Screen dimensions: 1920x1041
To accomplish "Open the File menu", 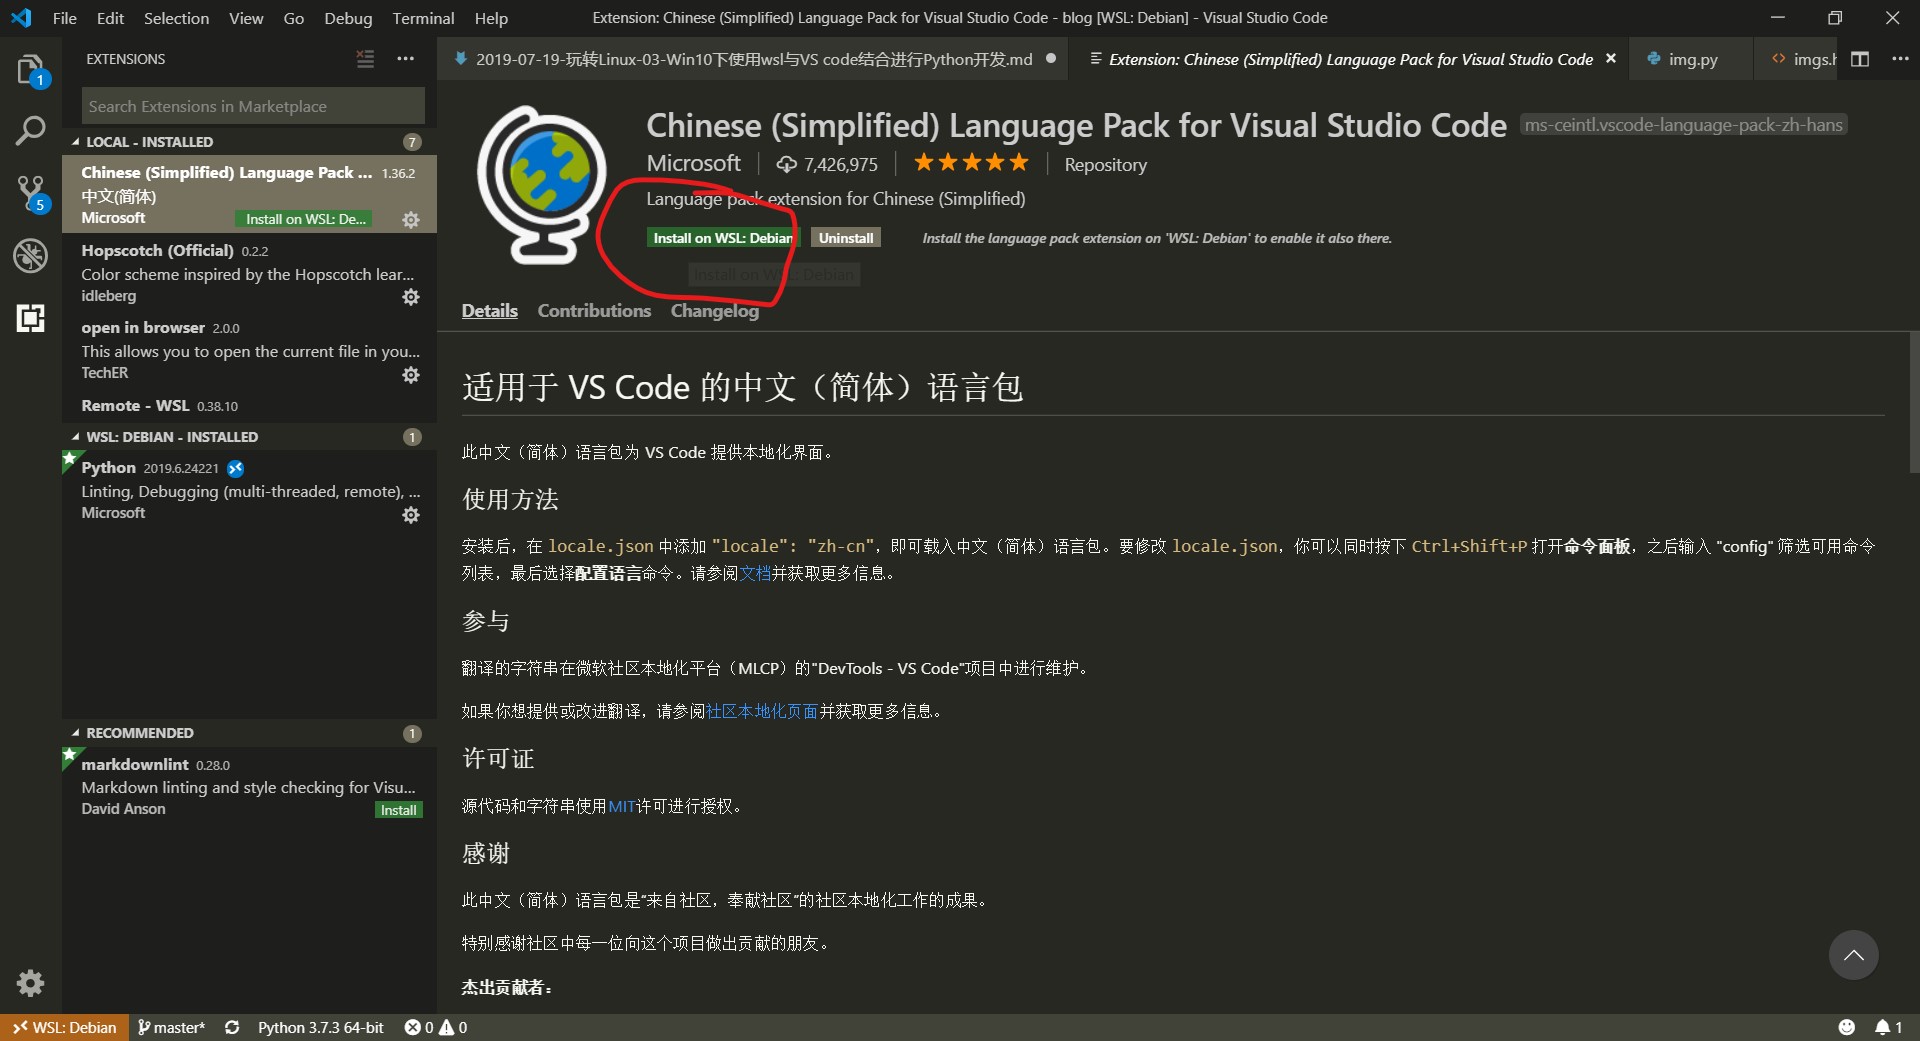I will pos(65,18).
